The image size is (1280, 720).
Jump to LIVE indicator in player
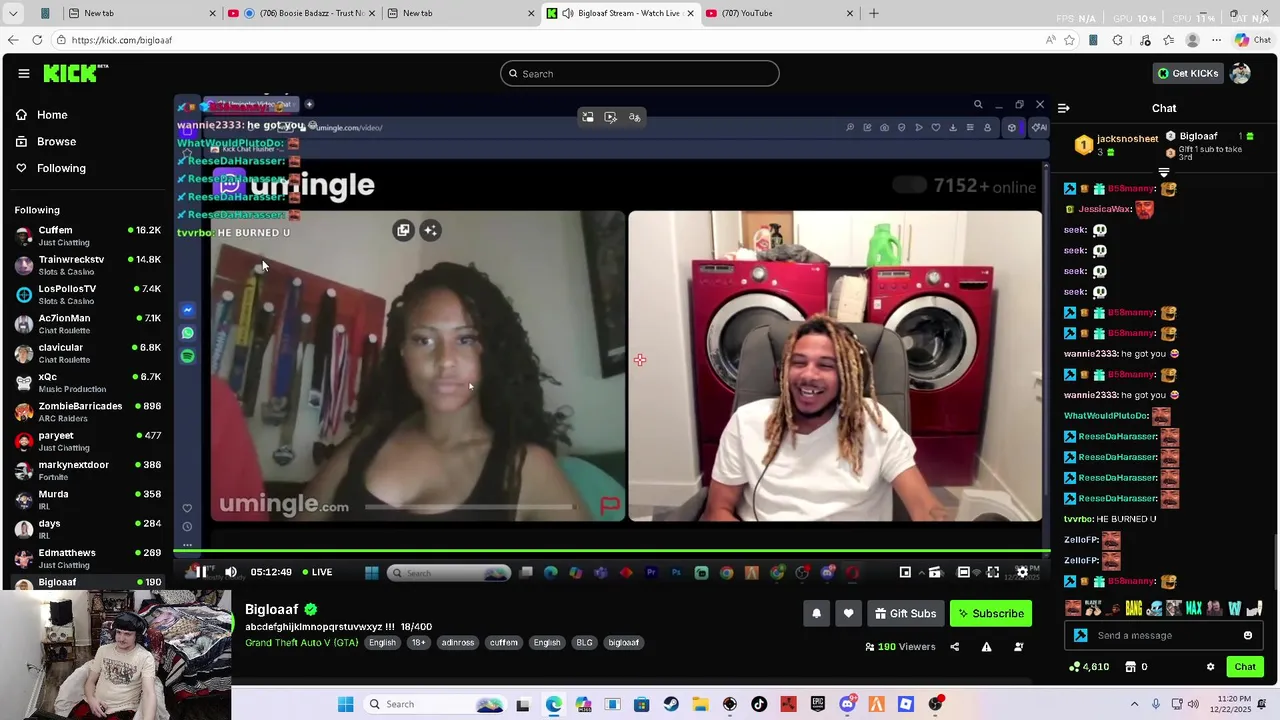pos(318,572)
